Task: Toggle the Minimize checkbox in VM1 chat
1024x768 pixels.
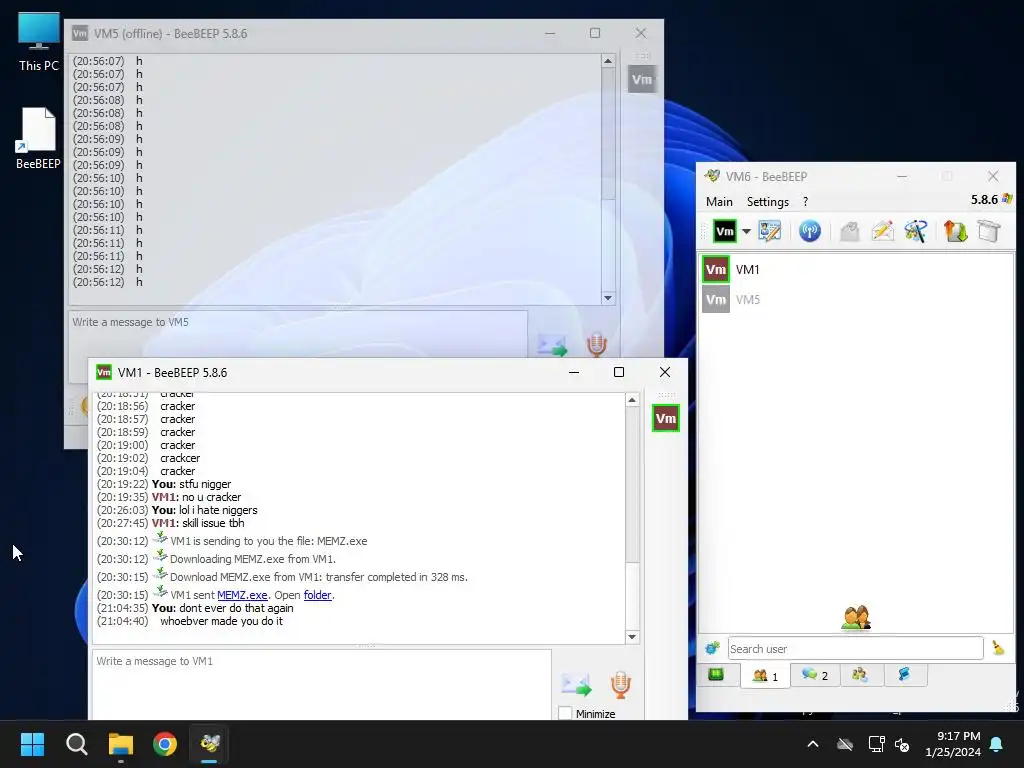Action: point(566,714)
